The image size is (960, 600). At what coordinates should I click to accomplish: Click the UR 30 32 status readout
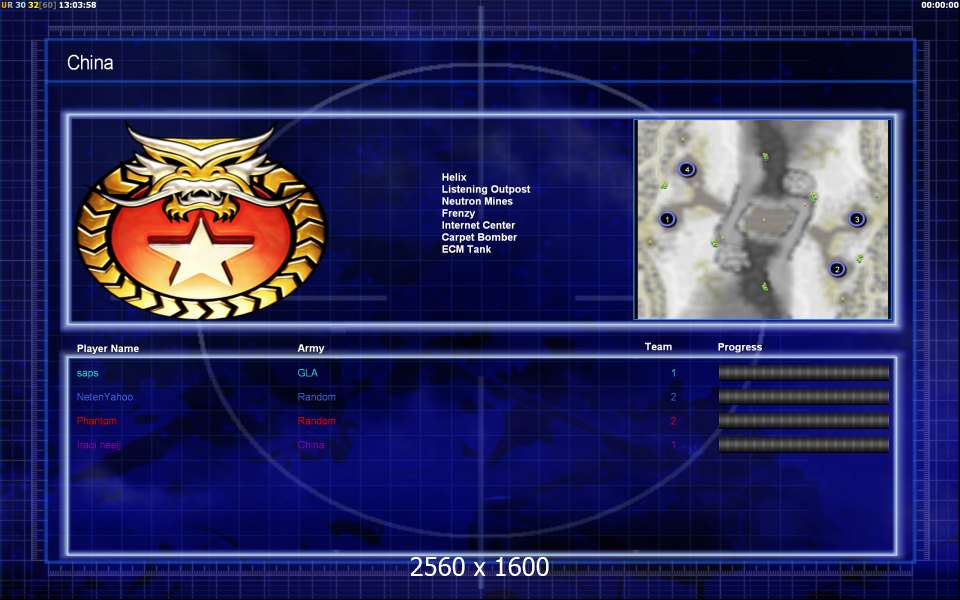[28, 5]
